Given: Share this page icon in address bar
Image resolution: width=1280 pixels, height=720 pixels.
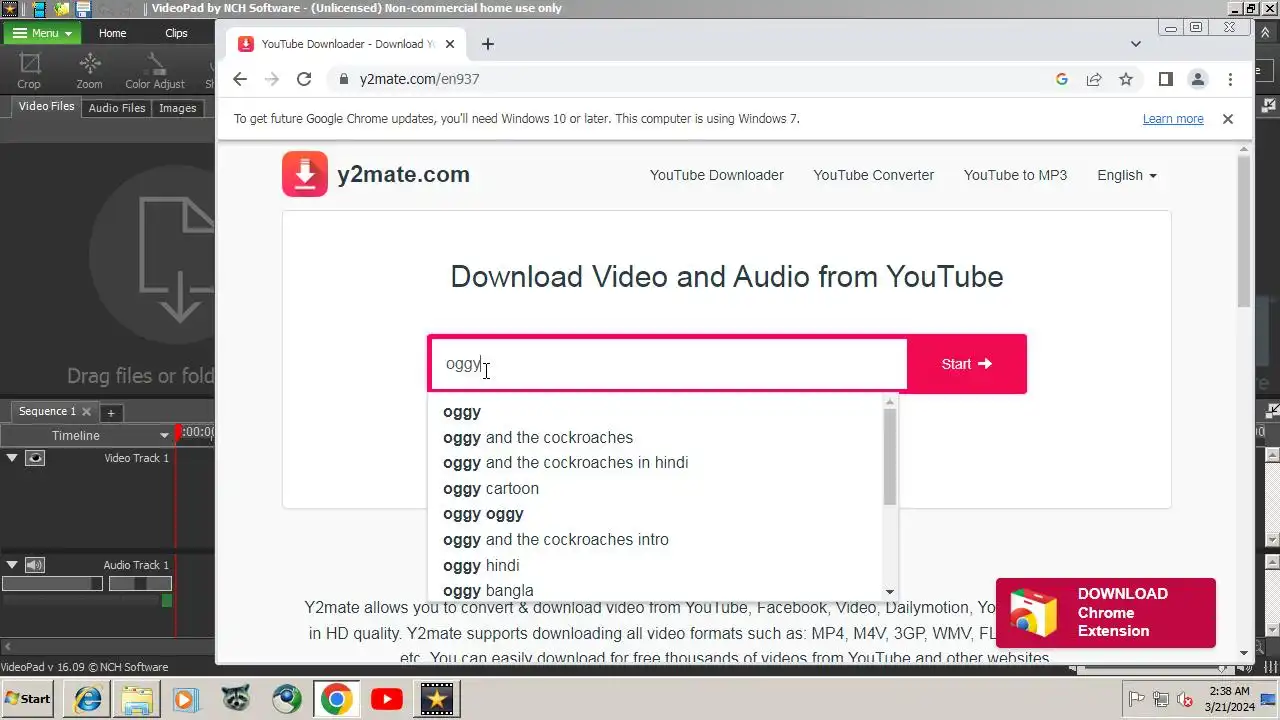Looking at the screenshot, I should [x=1094, y=79].
